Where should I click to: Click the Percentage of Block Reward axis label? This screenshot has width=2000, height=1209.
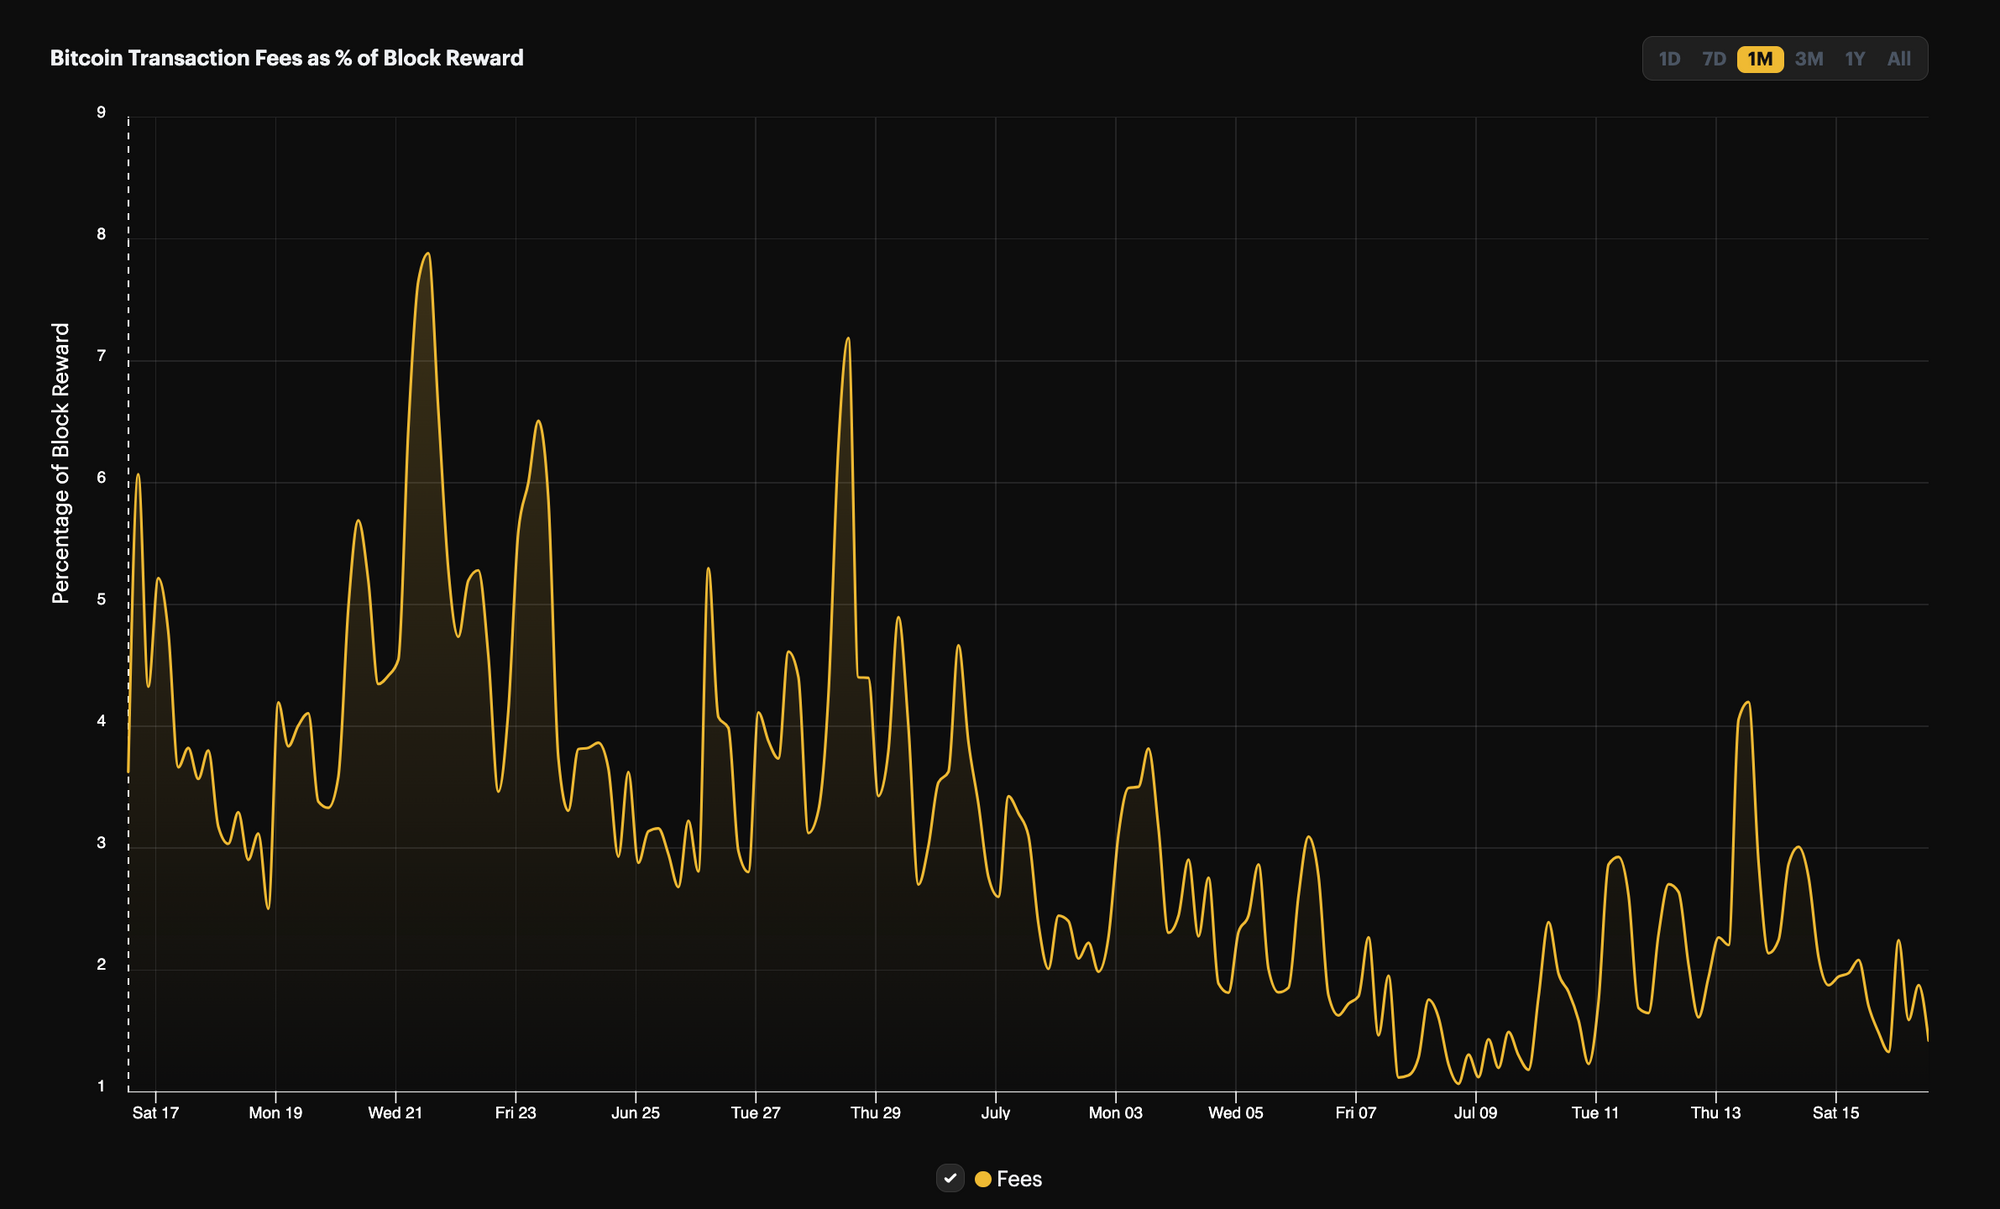pyautogui.click(x=61, y=463)
